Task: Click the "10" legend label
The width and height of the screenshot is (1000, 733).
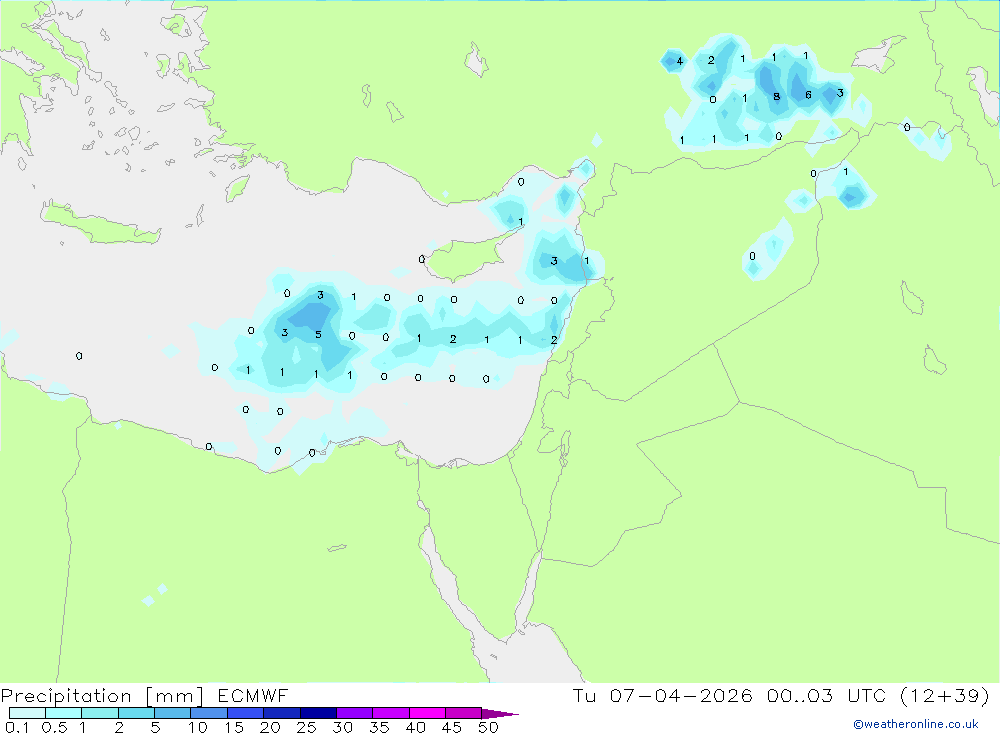Action: [x=198, y=727]
